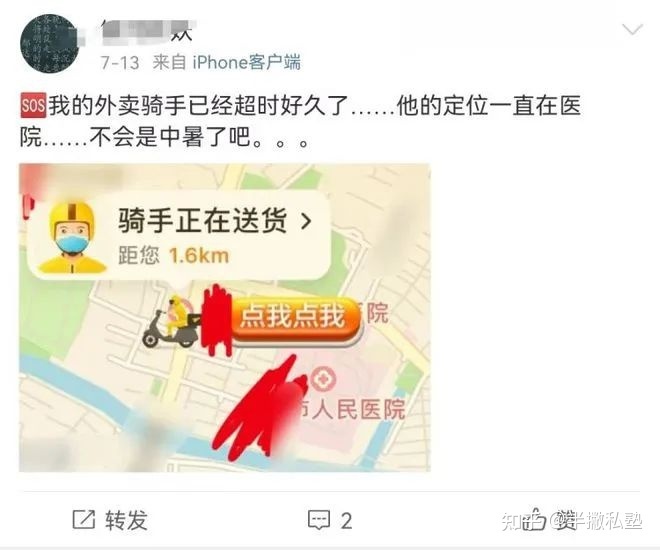Screen dimensions: 660x550
Task: Click the 骑手正在送货 status text
Action: pos(203,221)
